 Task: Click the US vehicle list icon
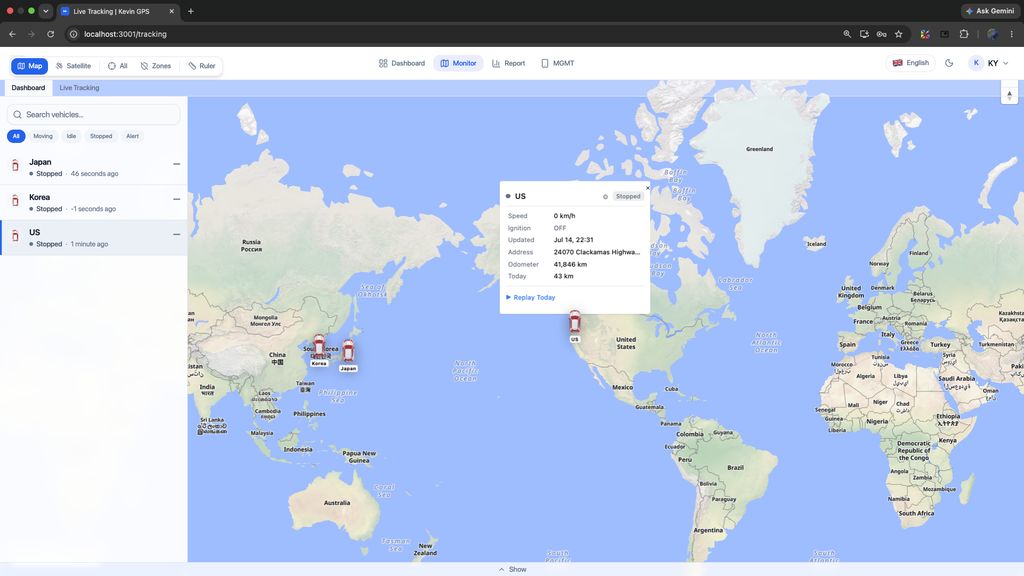[15, 236]
